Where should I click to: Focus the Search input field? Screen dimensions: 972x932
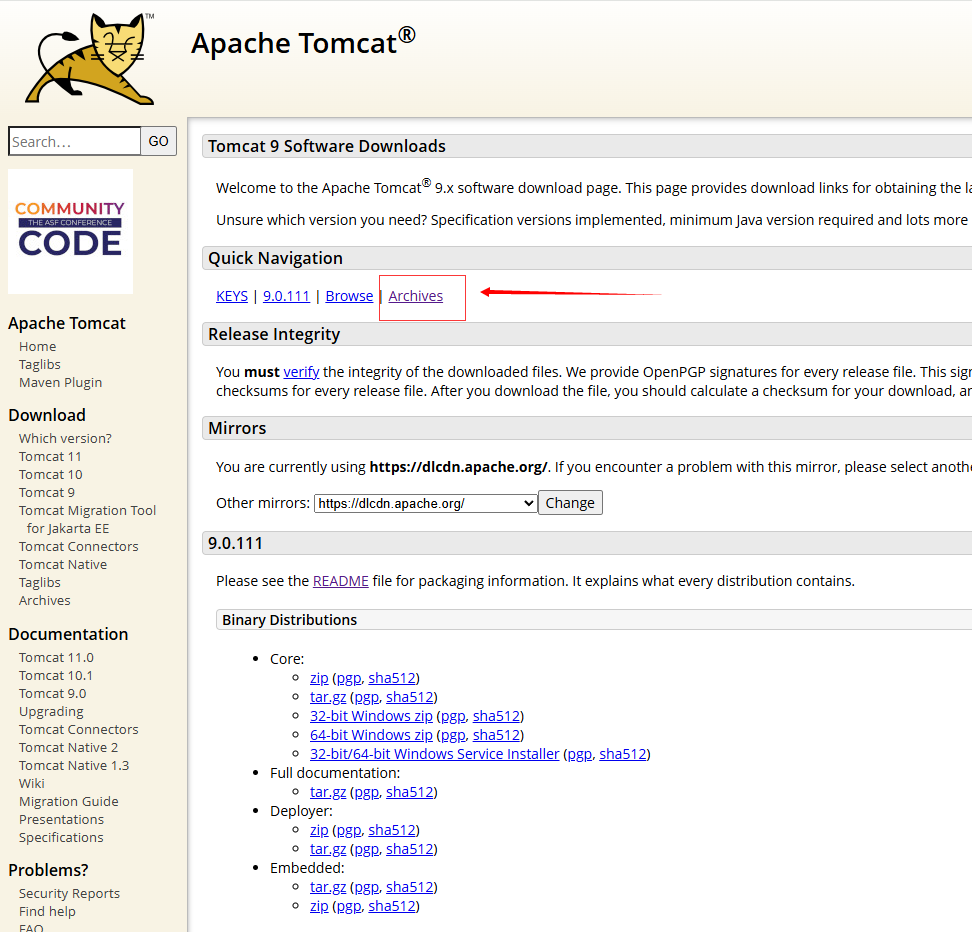(x=74, y=141)
